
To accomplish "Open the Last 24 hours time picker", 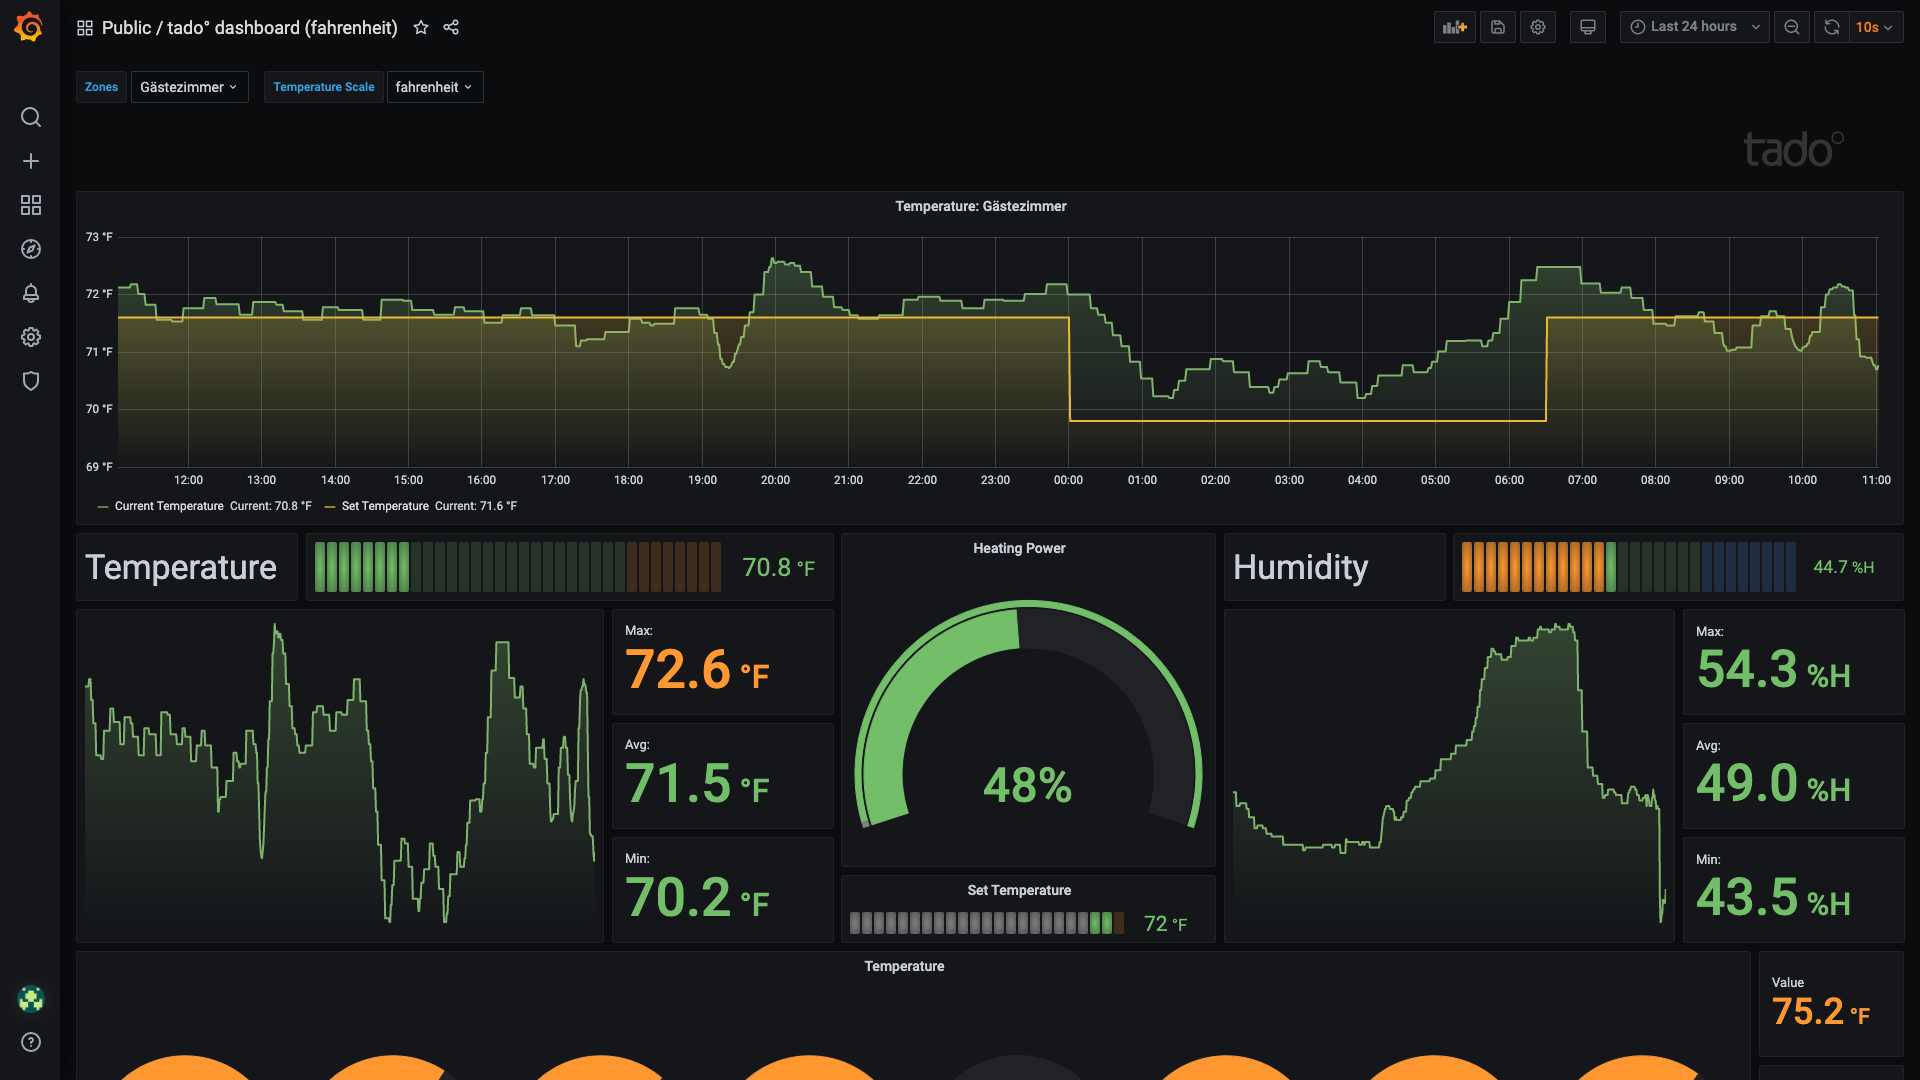I will (1694, 27).
